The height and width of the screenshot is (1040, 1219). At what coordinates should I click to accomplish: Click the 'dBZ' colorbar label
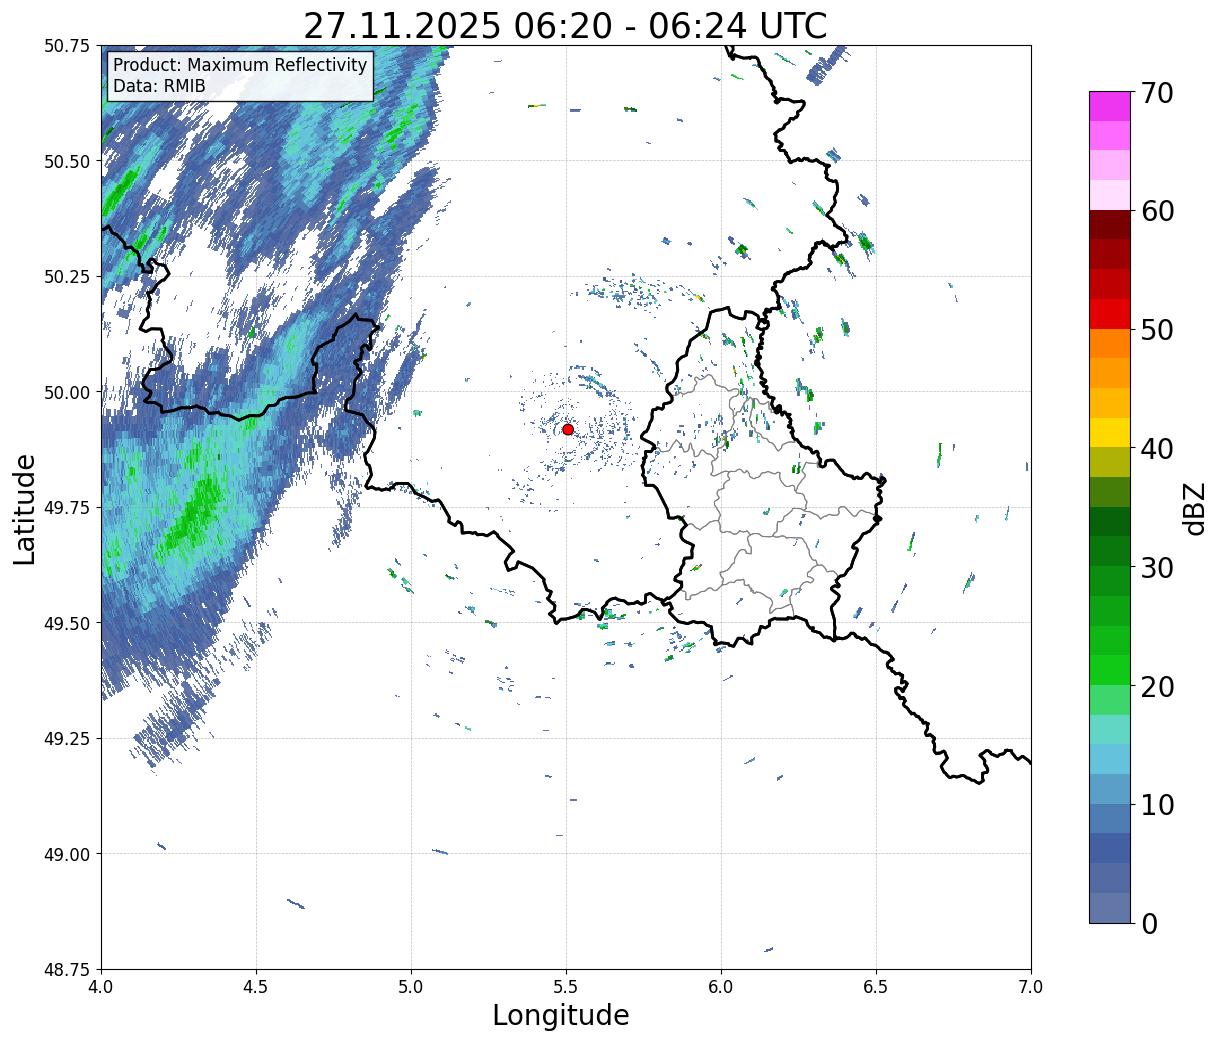tap(1194, 508)
